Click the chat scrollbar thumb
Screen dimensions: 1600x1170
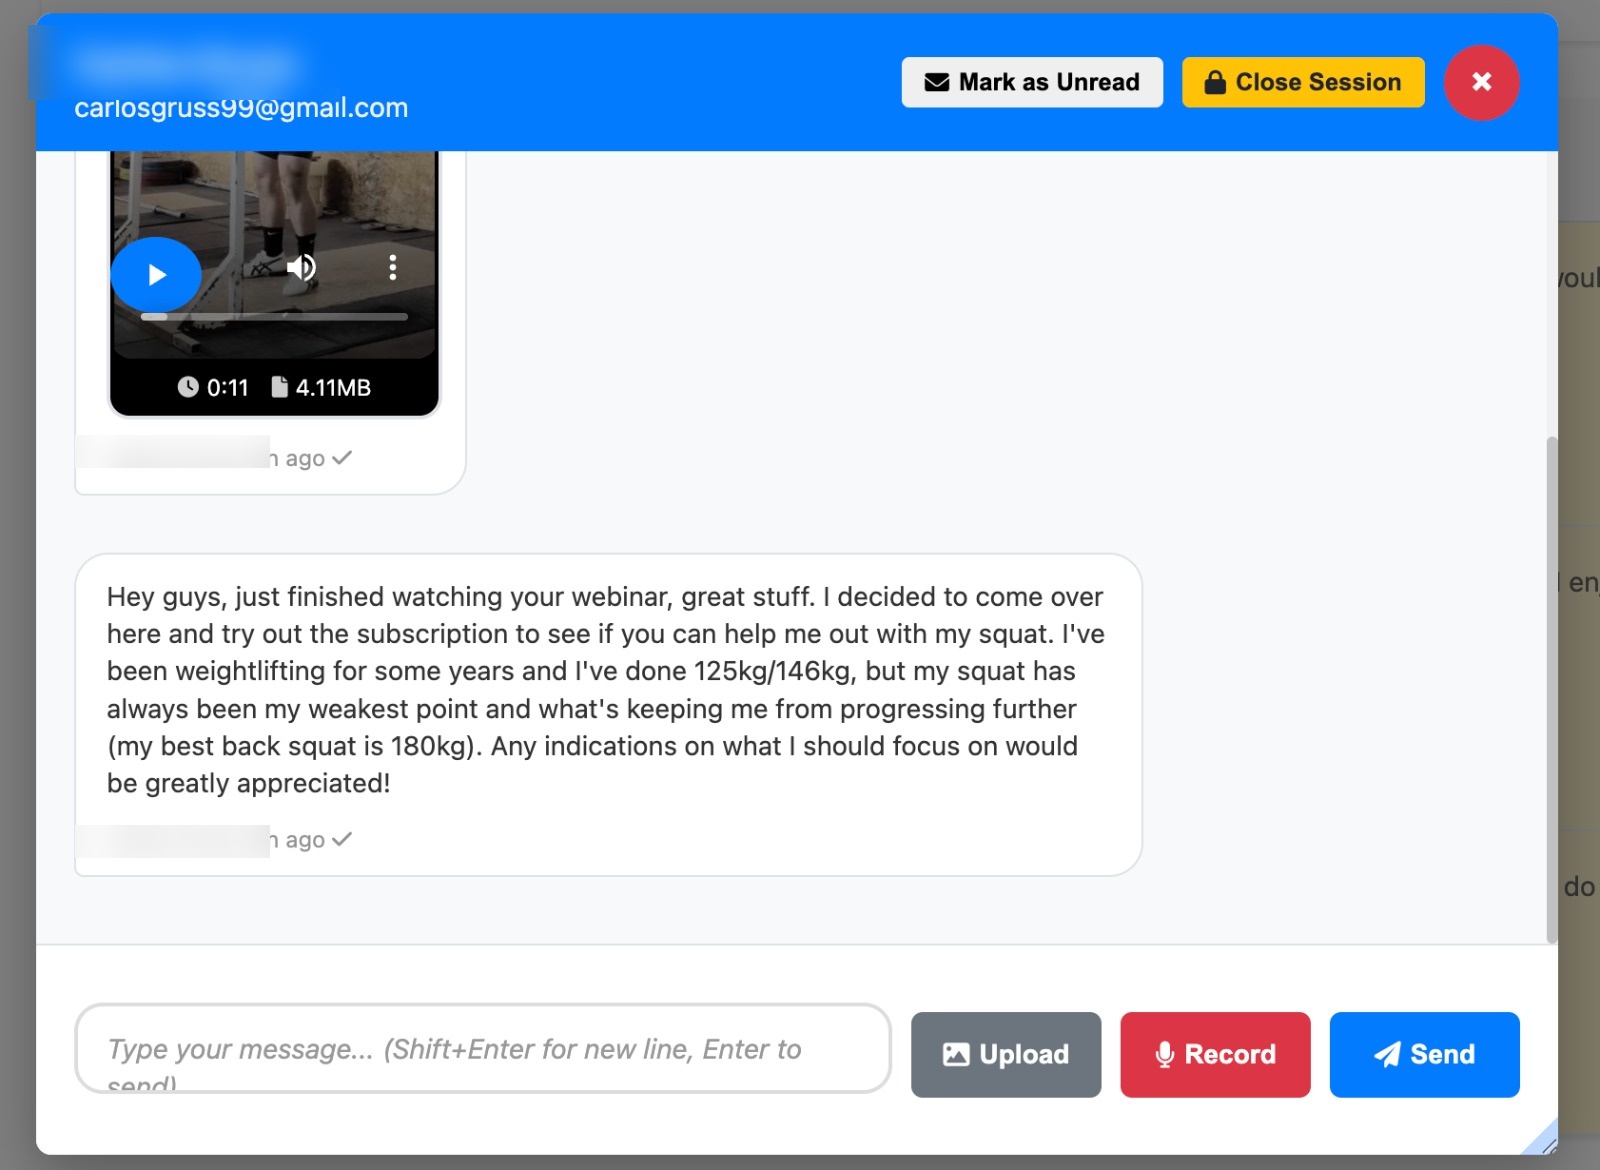point(1551,690)
